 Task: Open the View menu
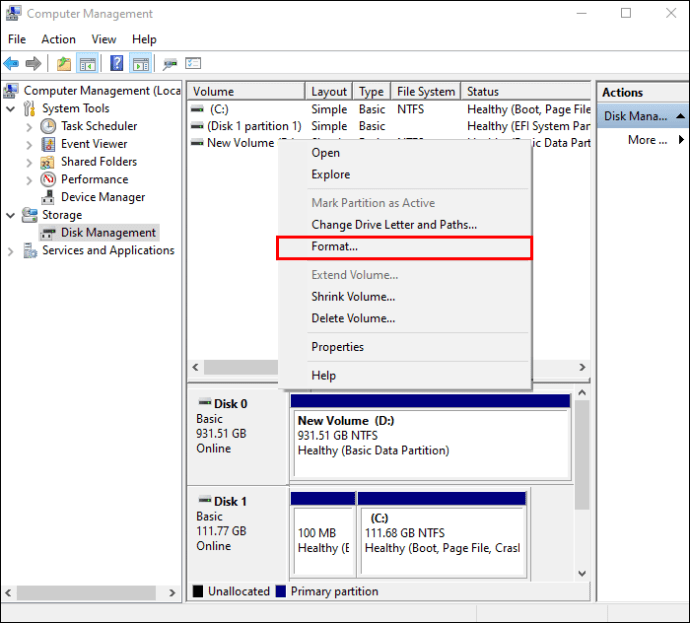click(104, 39)
